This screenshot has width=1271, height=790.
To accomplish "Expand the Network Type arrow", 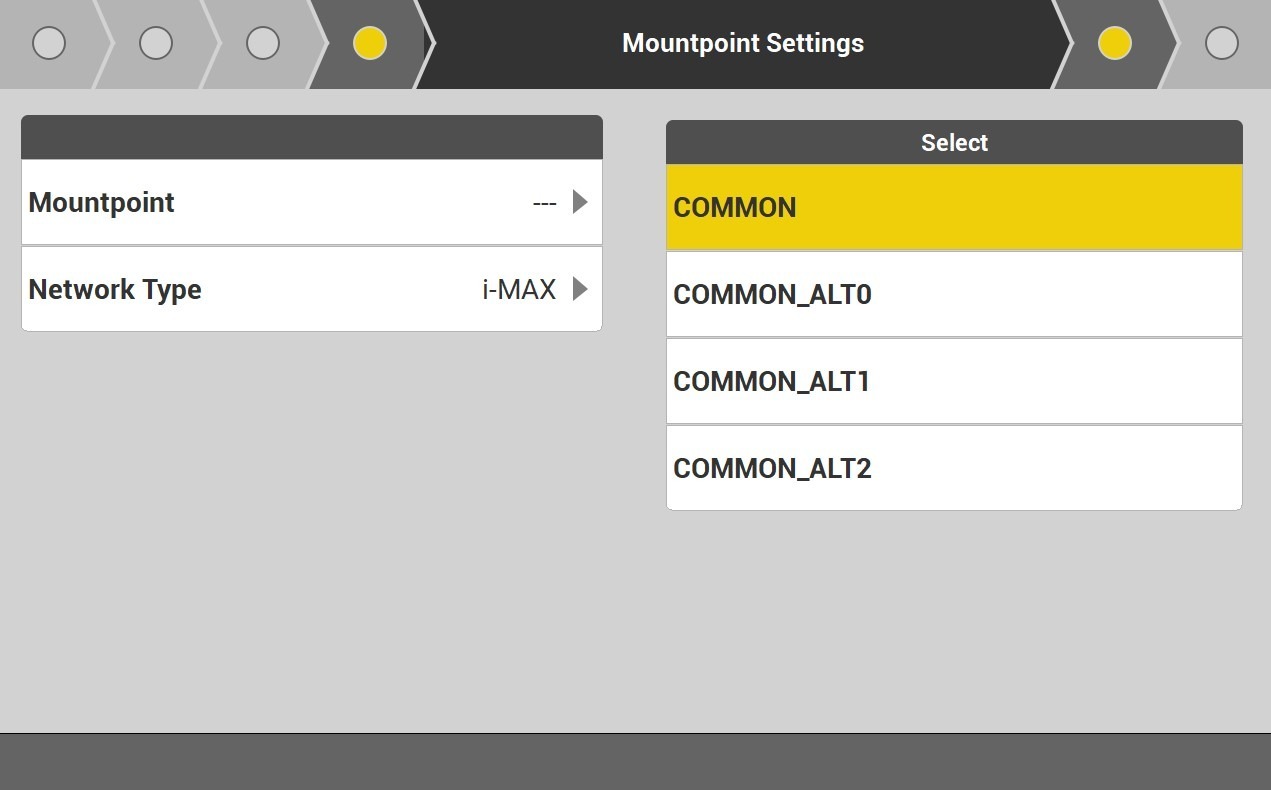I will (x=580, y=289).
